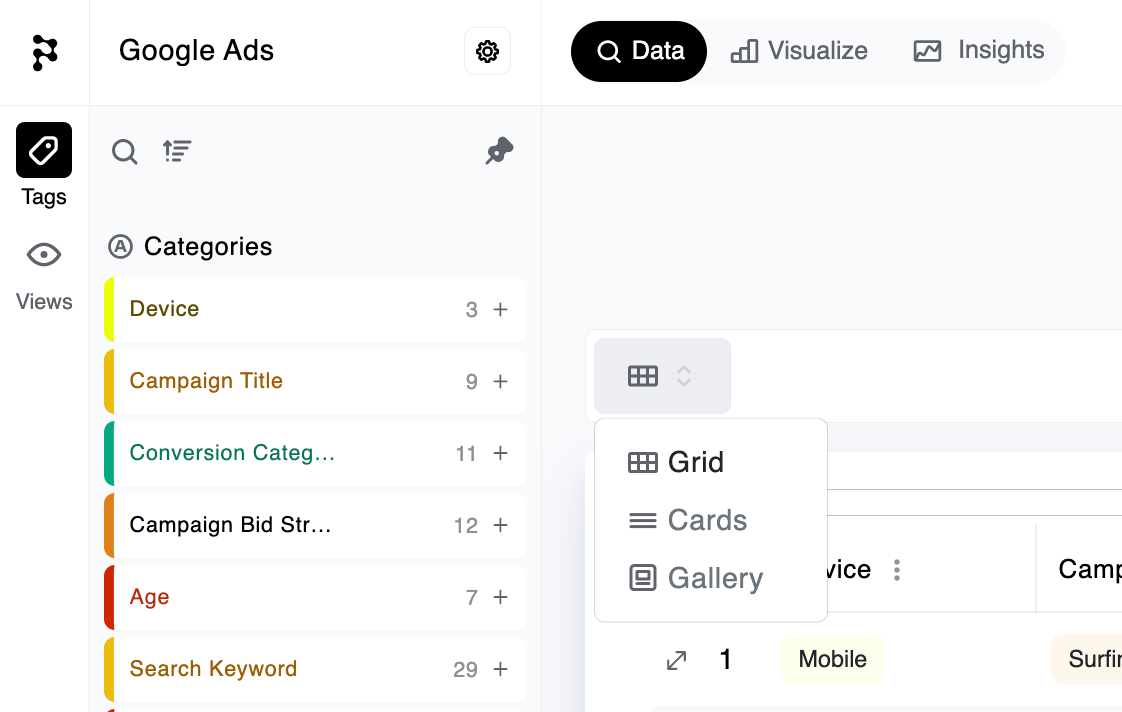
Task: Open the Tags sidebar panel
Action: click(44, 165)
